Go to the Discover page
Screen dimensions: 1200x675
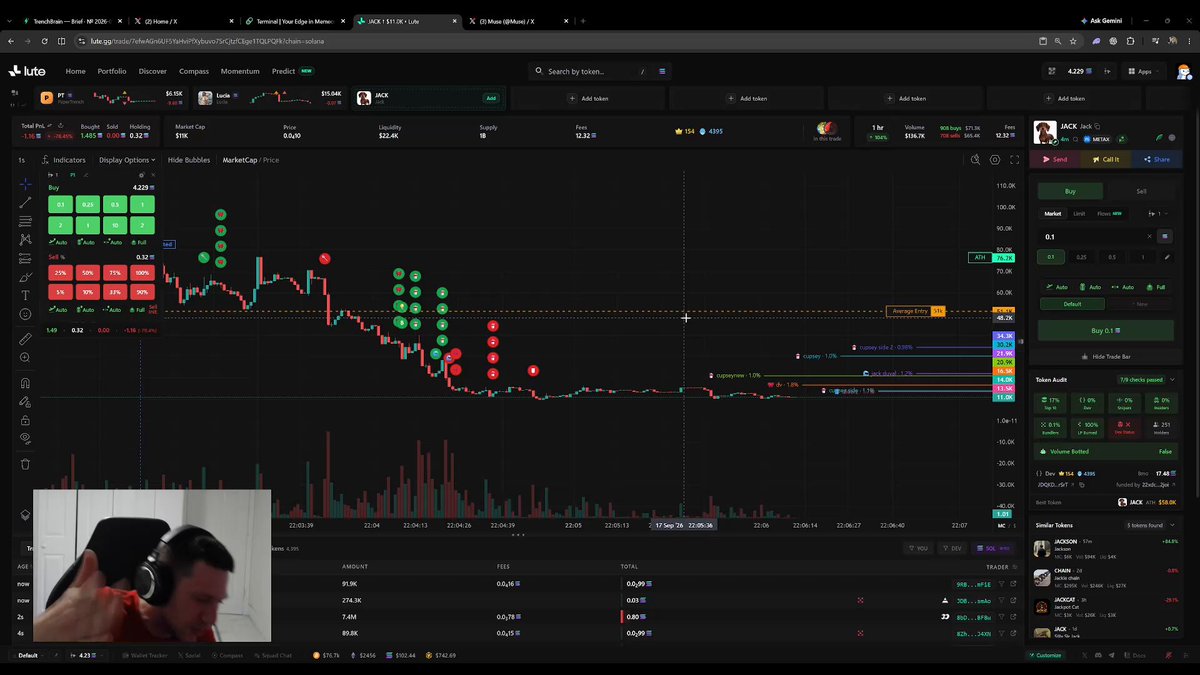pos(153,71)
